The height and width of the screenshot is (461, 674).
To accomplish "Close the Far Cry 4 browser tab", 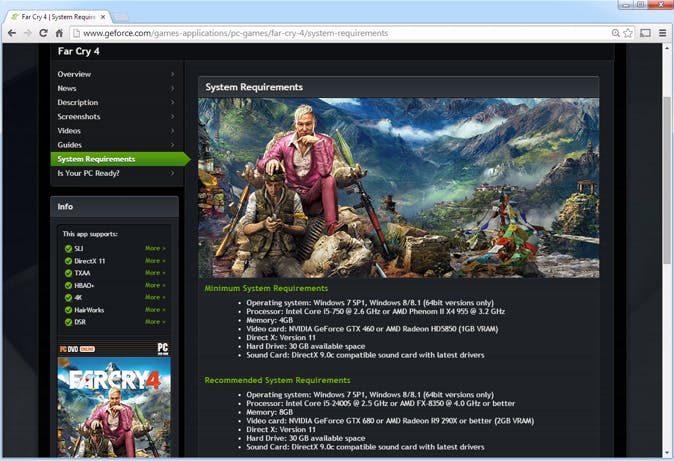I will (103, 17).
